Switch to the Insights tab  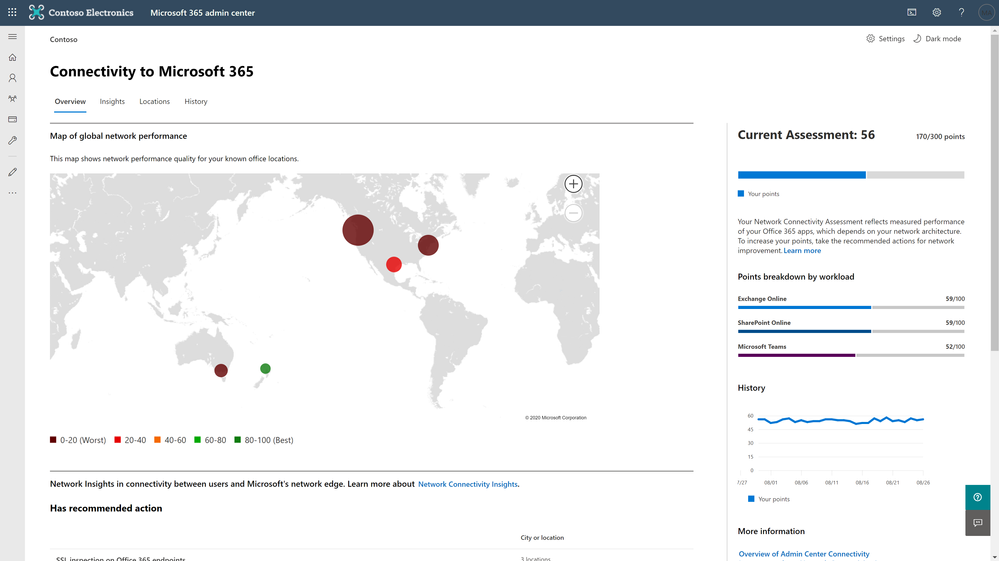112,102
